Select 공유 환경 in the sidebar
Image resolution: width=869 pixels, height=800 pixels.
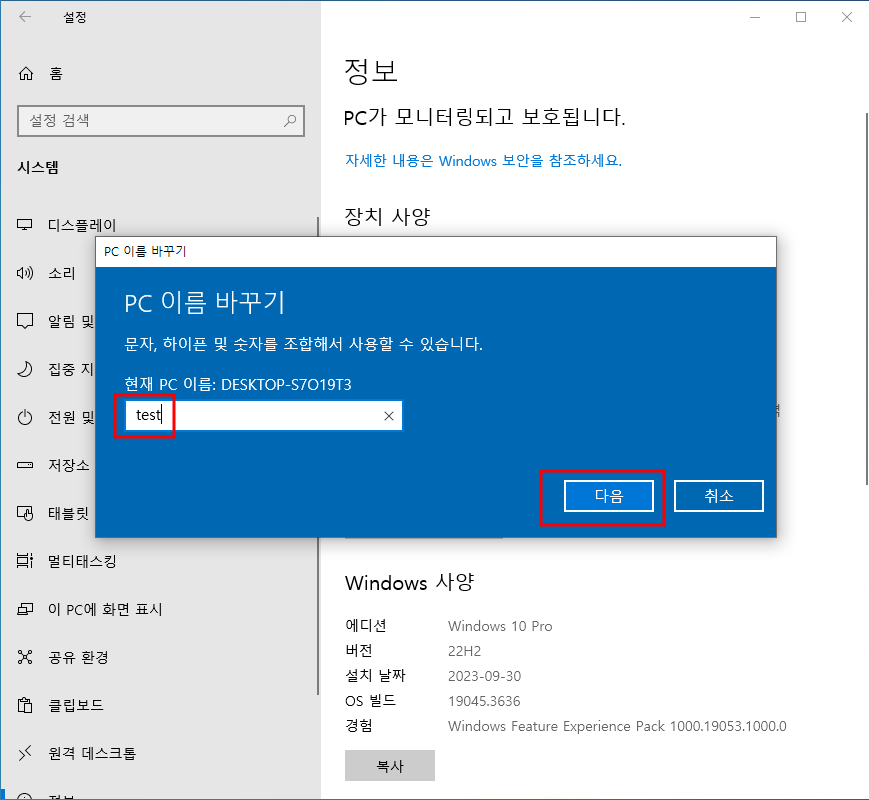pyautogui.click(x=78, y=657)
